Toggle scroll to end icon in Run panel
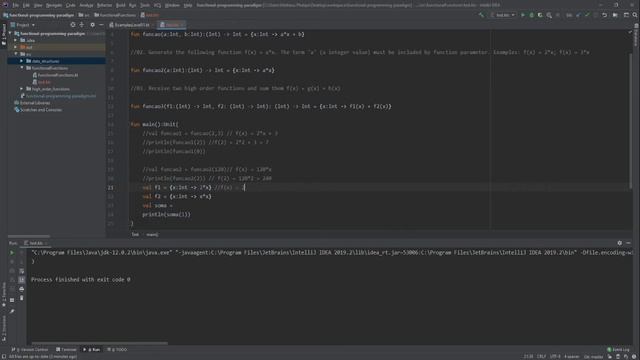640x360 pixels. [x=22, y=280]
